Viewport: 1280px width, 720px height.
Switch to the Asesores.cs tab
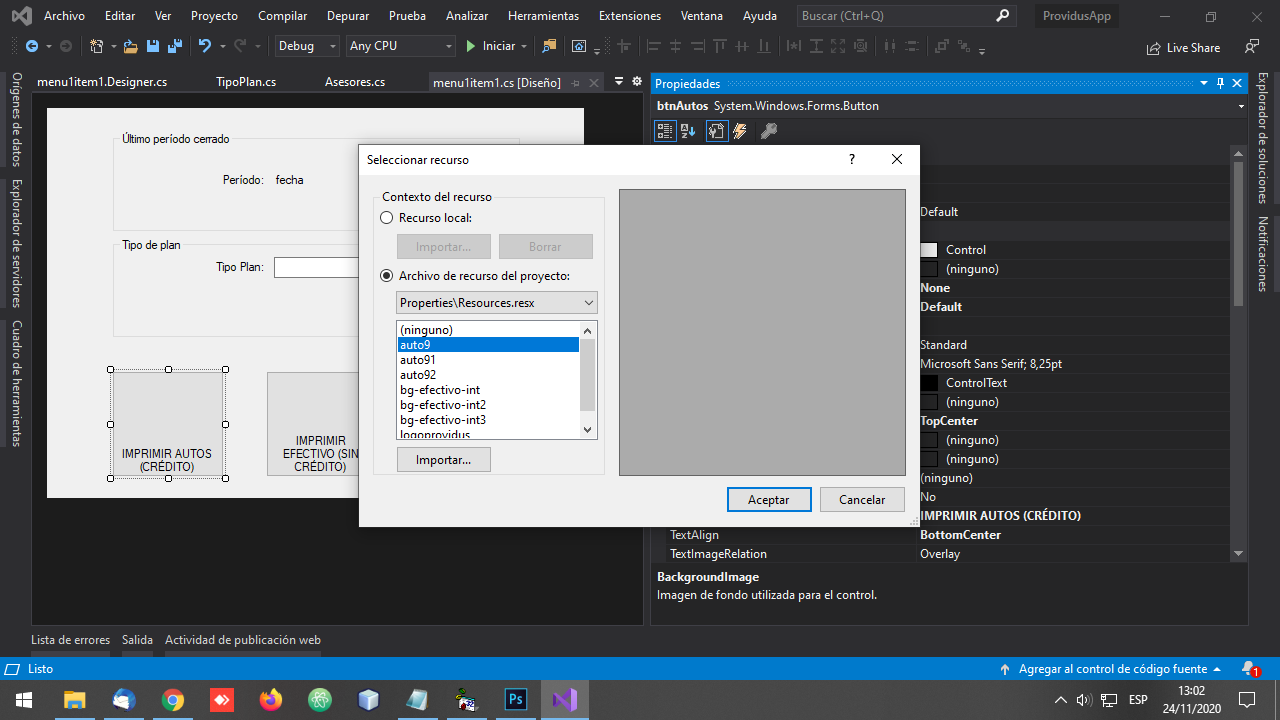[x=355, y=82]
